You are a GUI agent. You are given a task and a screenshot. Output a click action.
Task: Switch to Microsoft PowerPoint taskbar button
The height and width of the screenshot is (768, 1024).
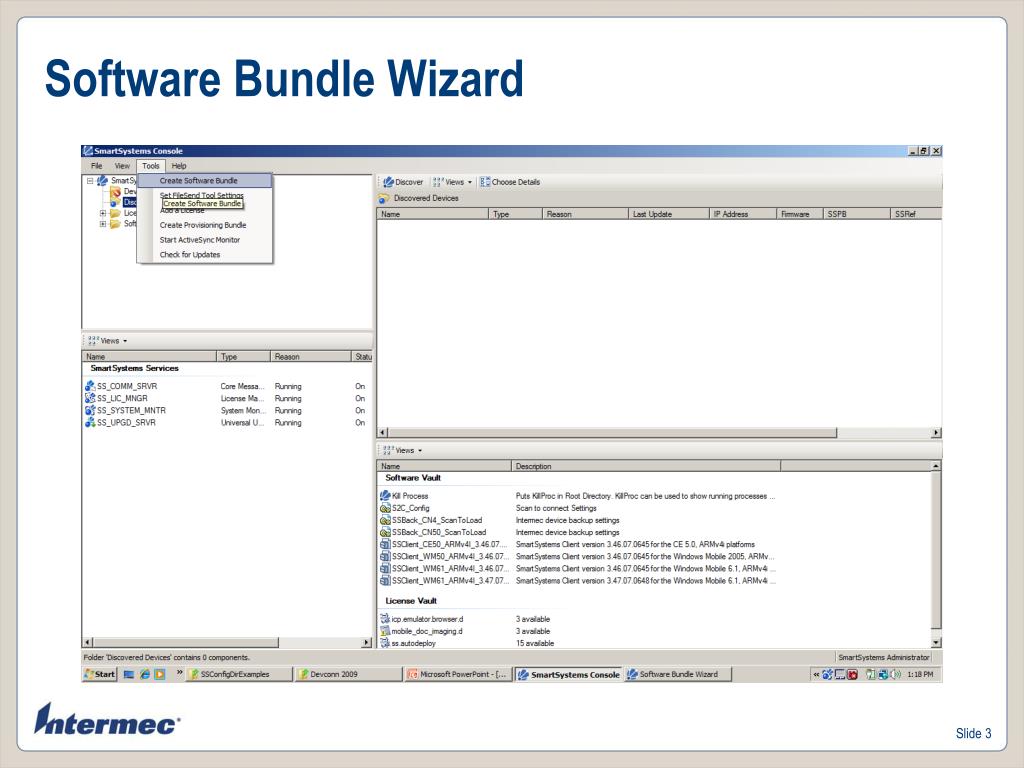pyautogui.click(x=458, y=674)
